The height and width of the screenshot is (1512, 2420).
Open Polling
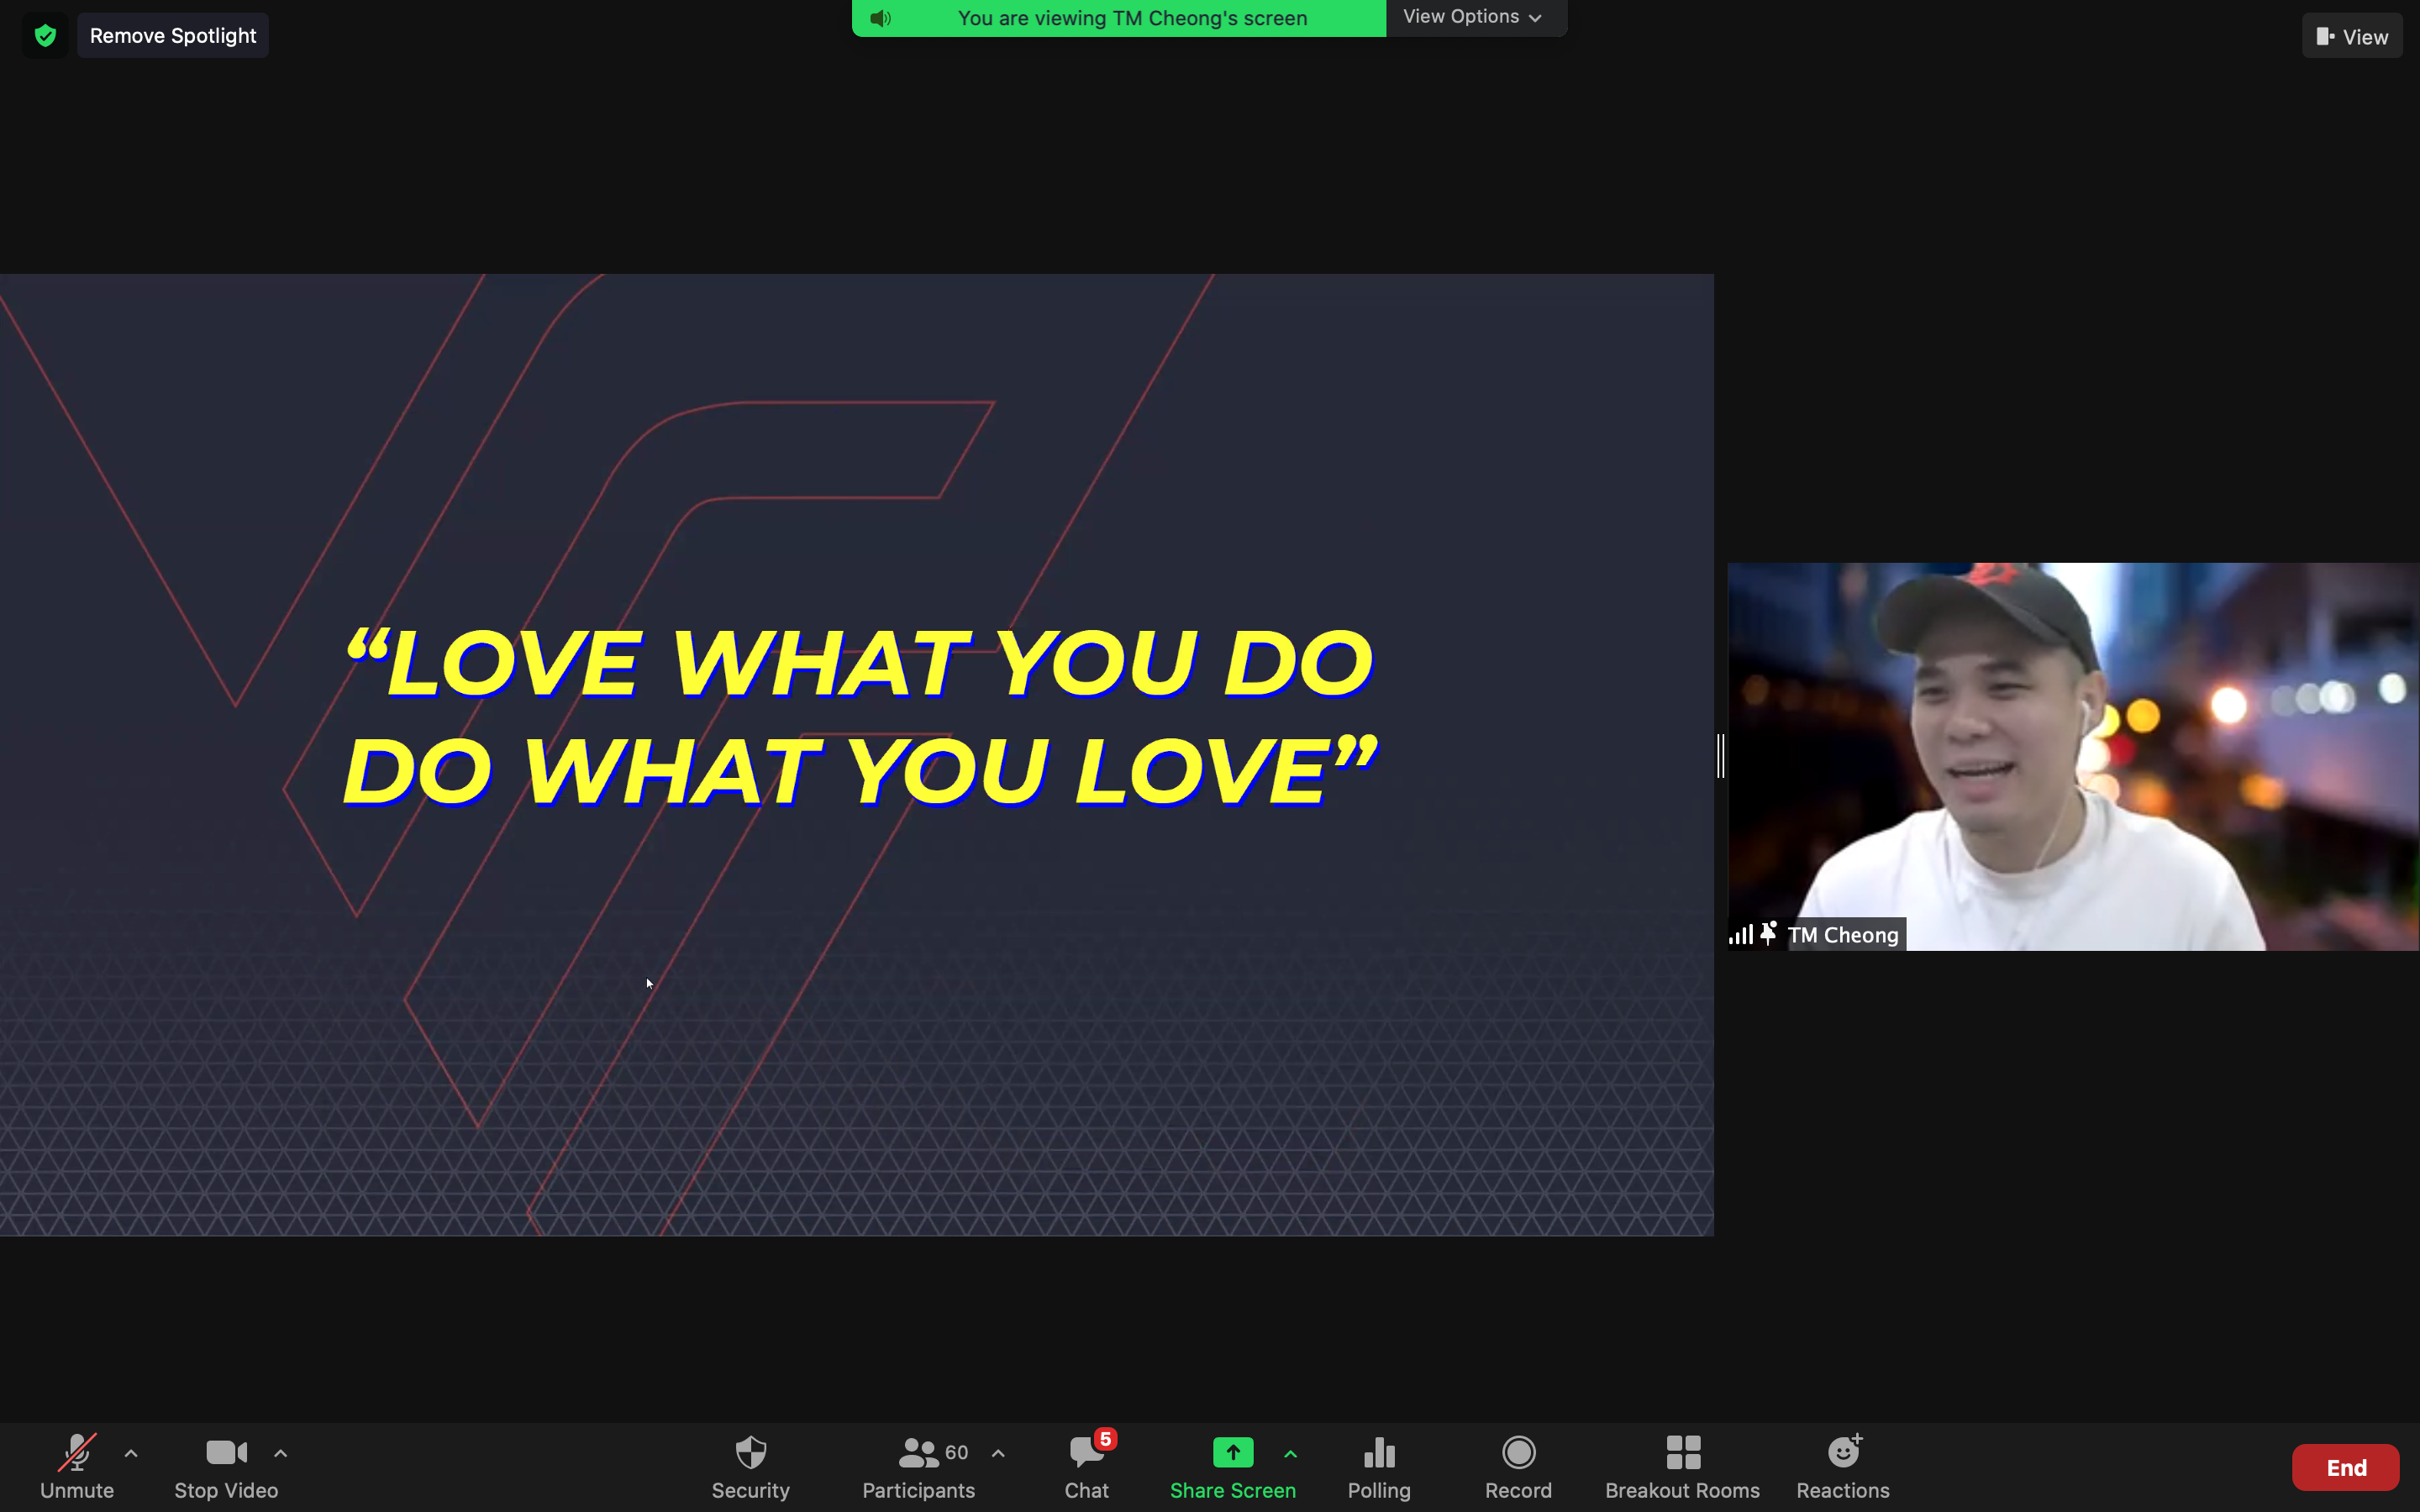tap(1379, 1466)
